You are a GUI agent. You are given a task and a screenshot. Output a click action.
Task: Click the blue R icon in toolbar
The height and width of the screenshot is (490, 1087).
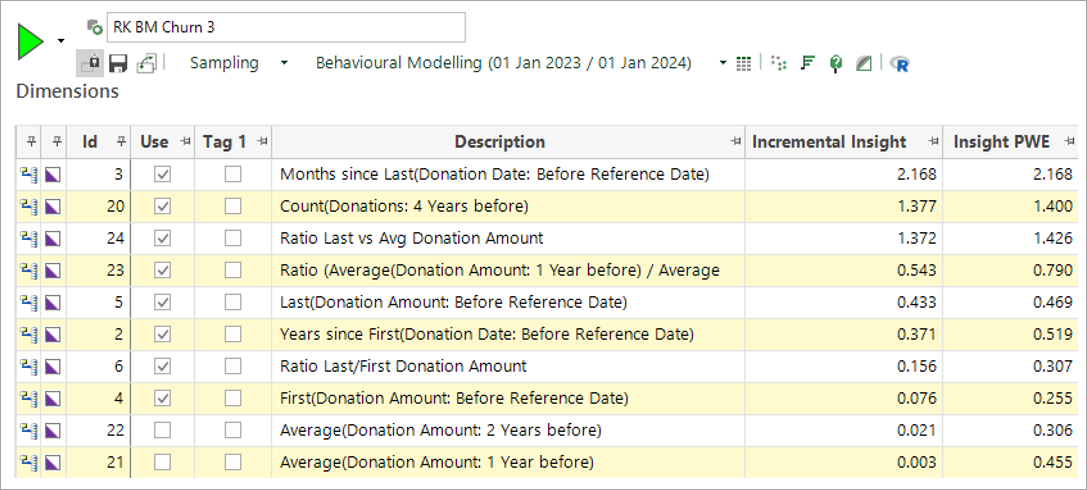900,64
